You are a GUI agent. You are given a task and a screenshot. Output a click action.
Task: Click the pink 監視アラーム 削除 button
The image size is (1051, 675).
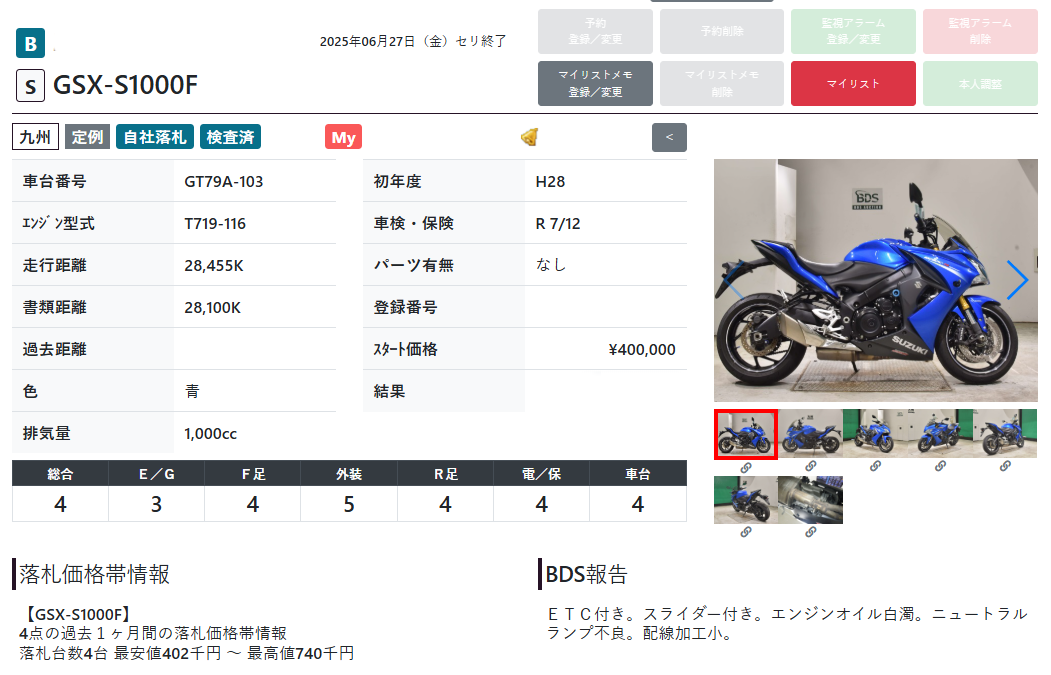(x=980, y=32)
